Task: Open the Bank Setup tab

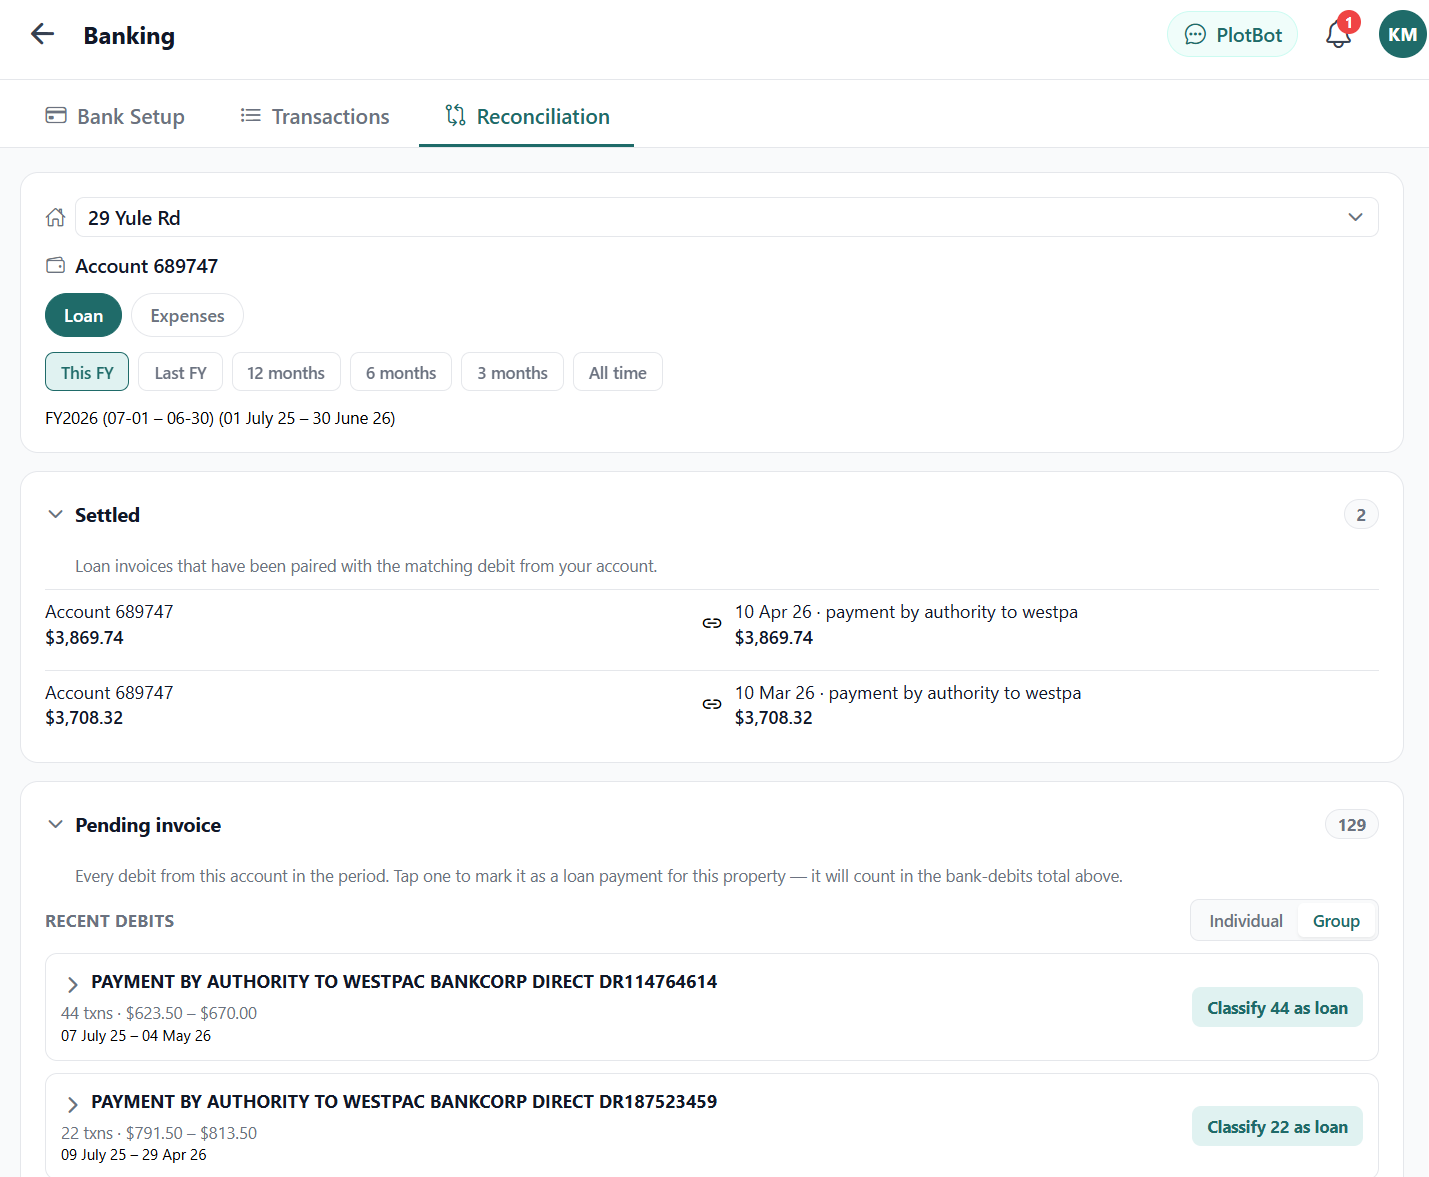Action: (115, 116)
